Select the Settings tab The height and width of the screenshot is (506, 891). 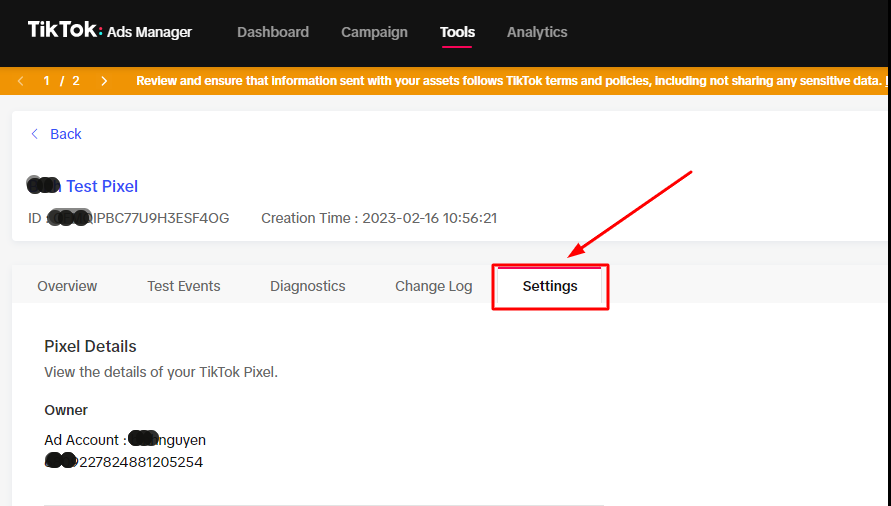(550, 286)
